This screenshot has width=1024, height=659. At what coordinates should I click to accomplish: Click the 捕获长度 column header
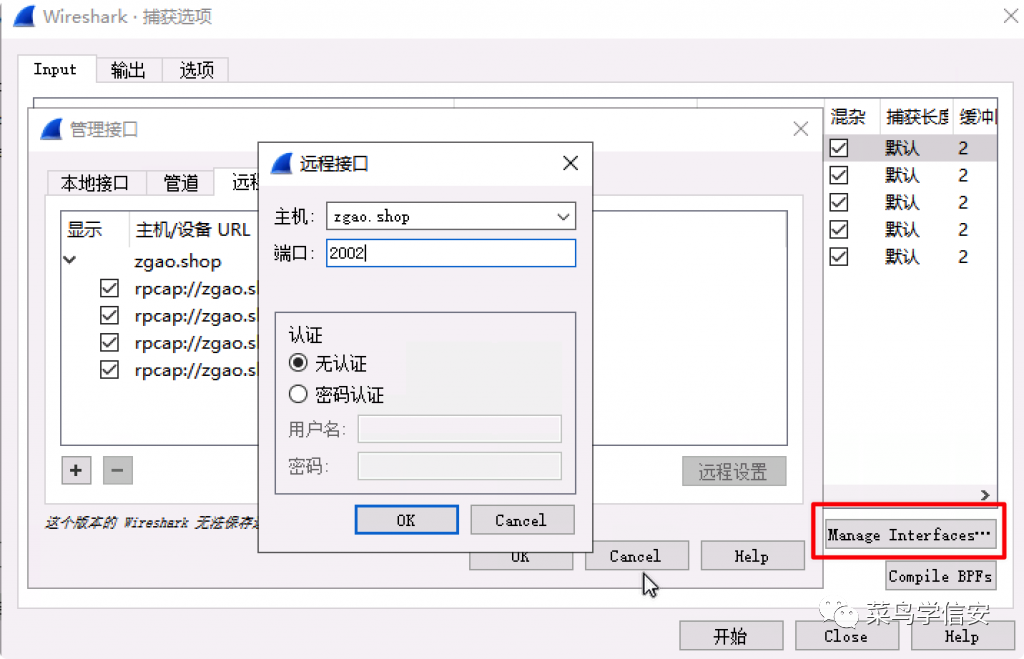tap(917, 117)
